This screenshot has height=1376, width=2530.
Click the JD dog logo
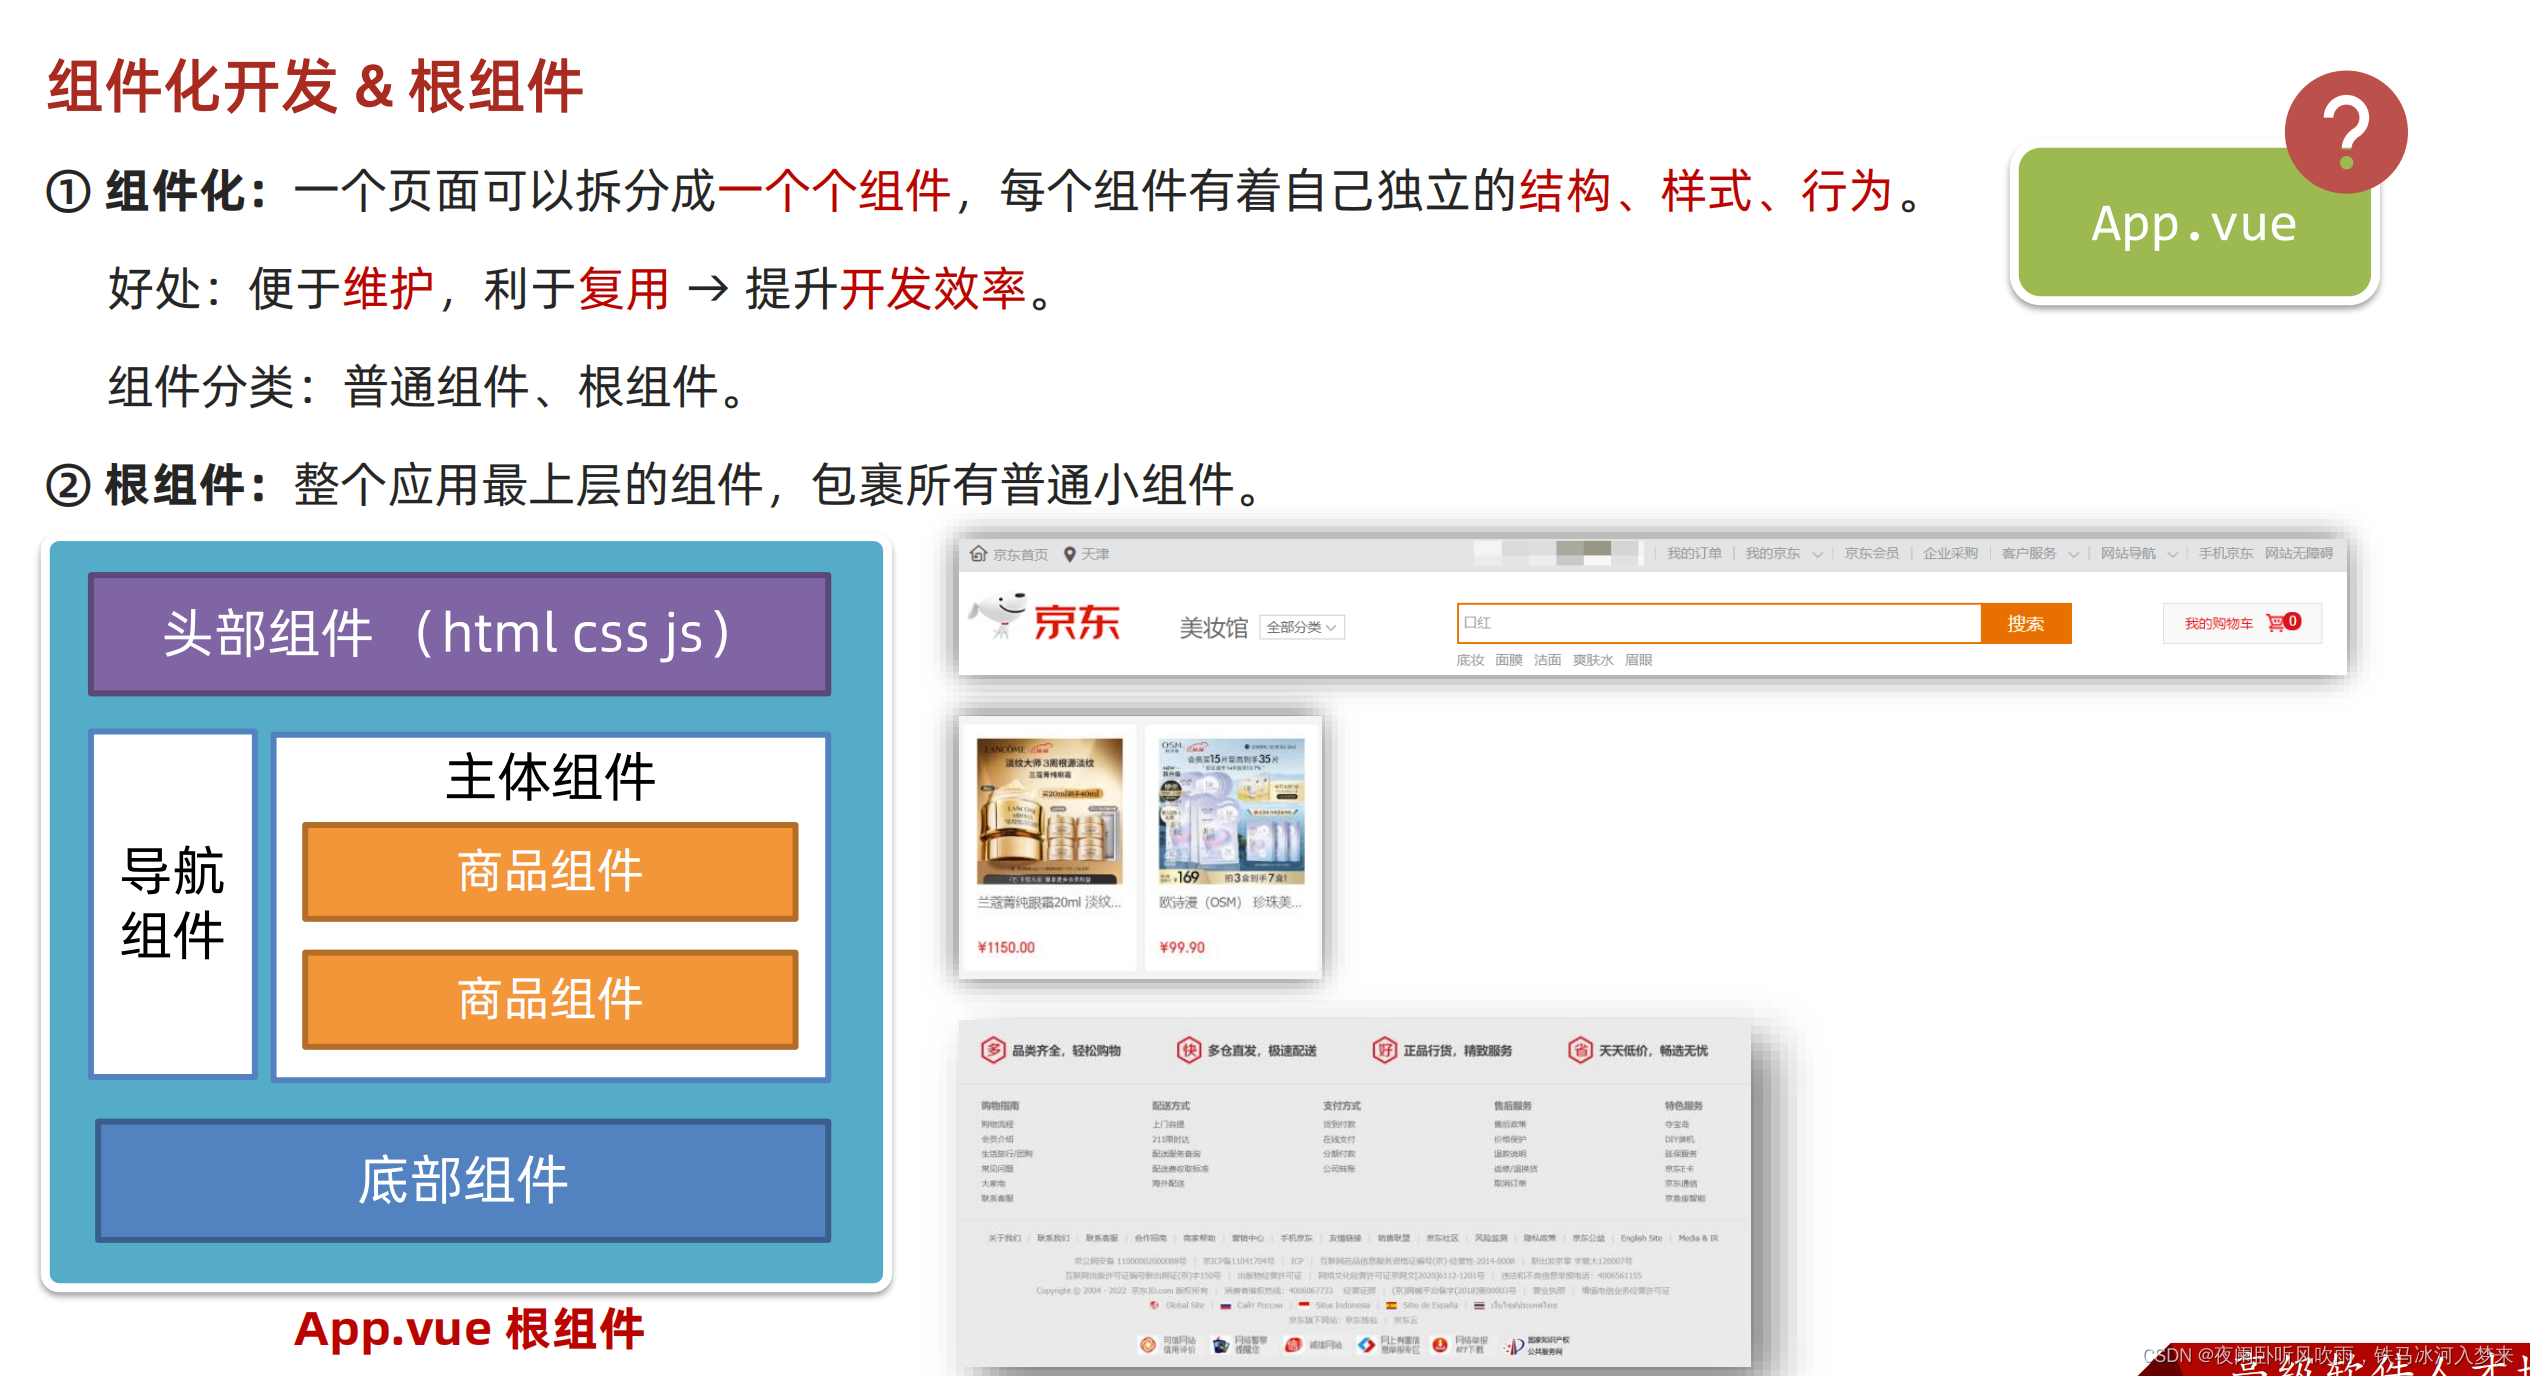point(999,612)
